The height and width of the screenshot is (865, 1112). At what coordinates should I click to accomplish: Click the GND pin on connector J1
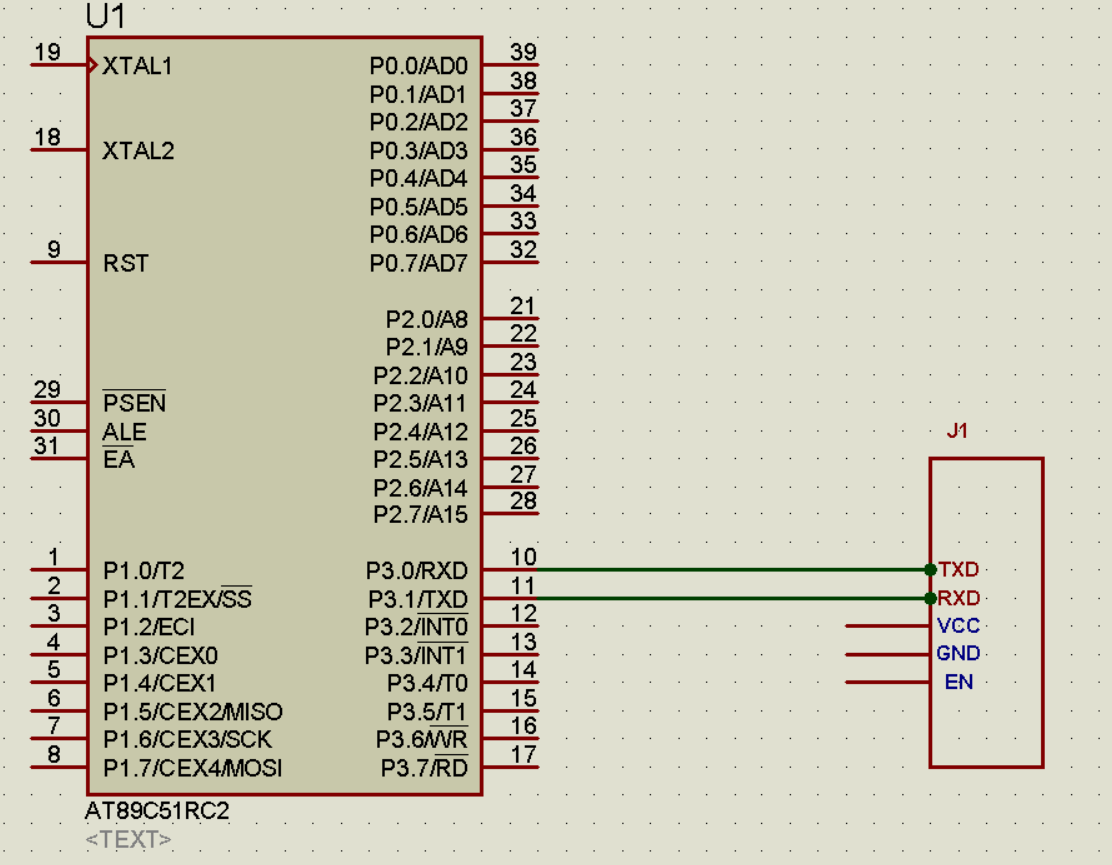(x=958, y=653)
